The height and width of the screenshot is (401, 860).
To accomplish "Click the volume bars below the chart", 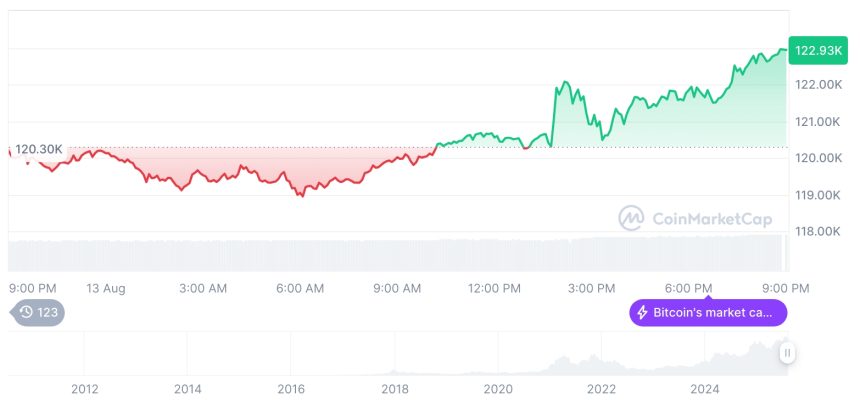I will 400,254.
